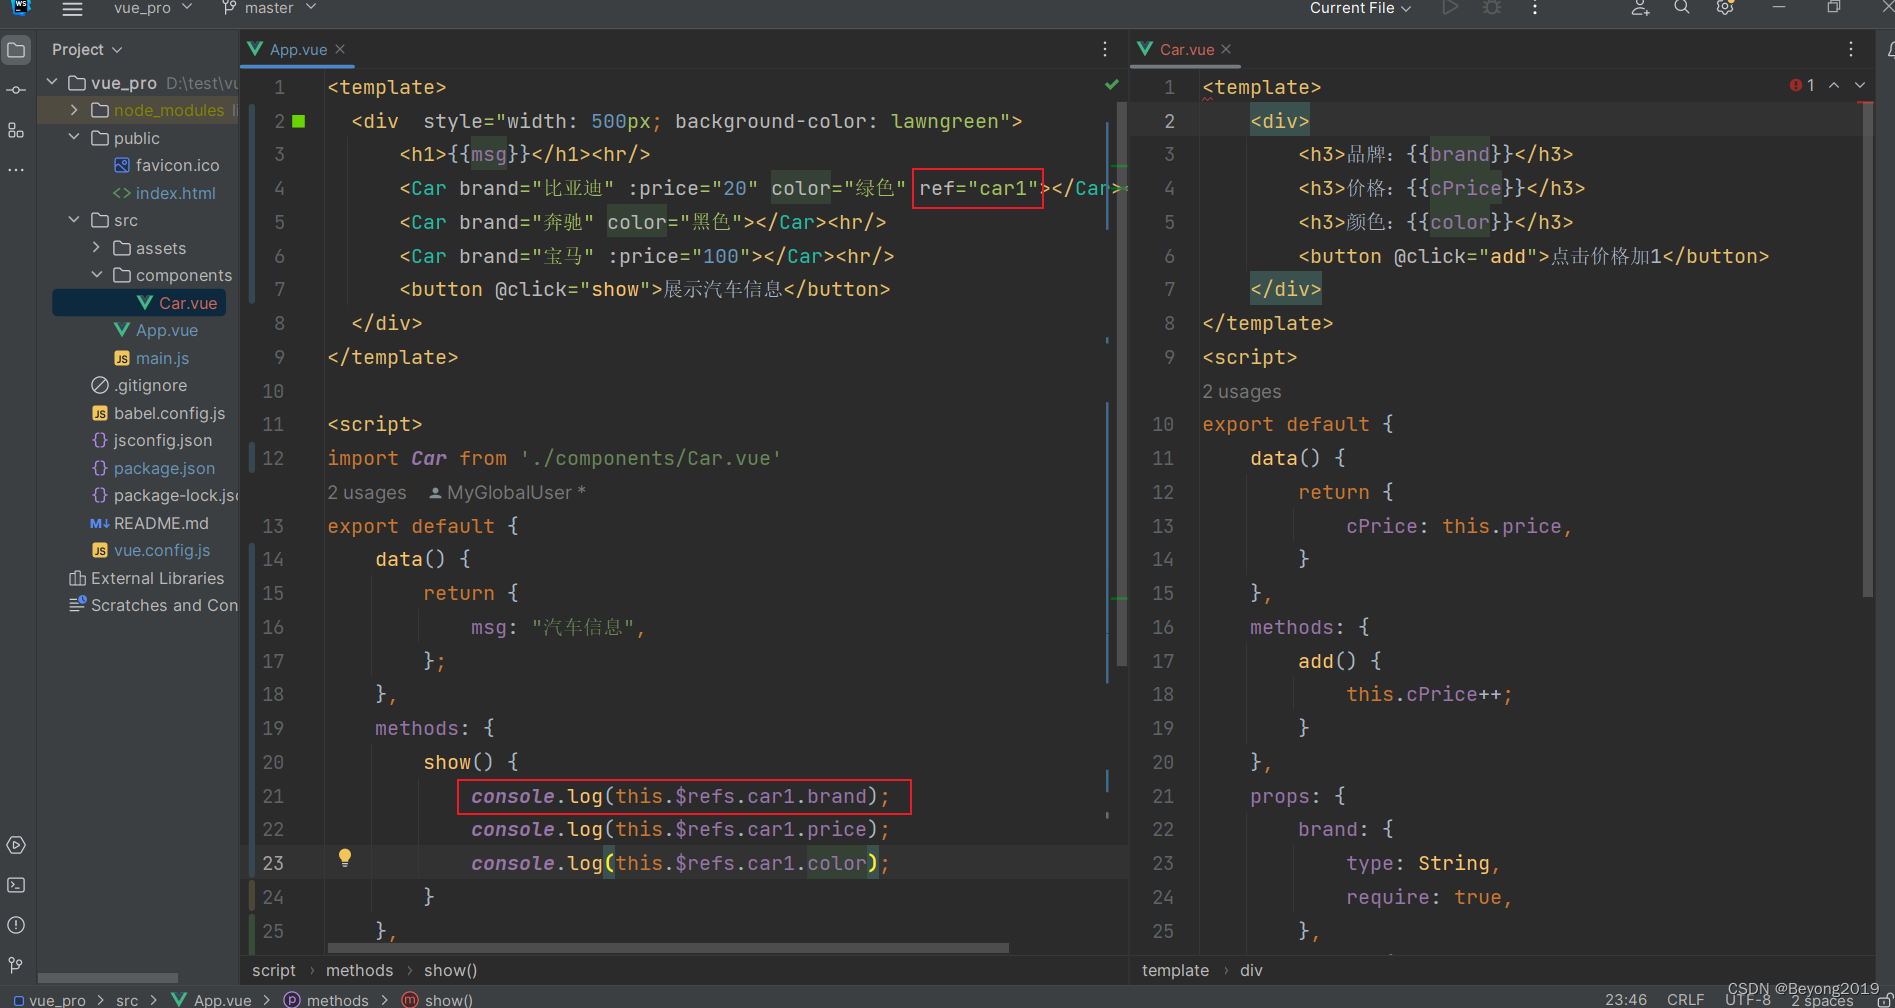Image resolution: width=1895 pixels, height=1008 pixels.
Task: Open the Services tool window icon
Action: point(16,845)
